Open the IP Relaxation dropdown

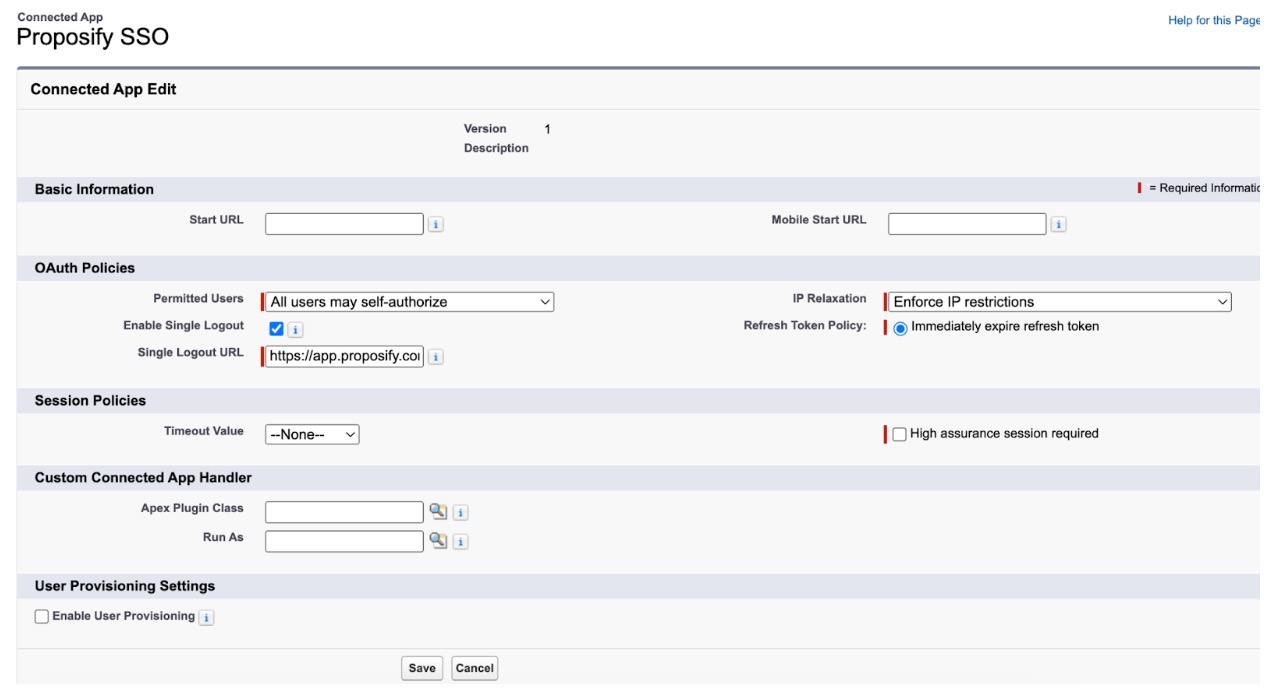point(1058,300)
